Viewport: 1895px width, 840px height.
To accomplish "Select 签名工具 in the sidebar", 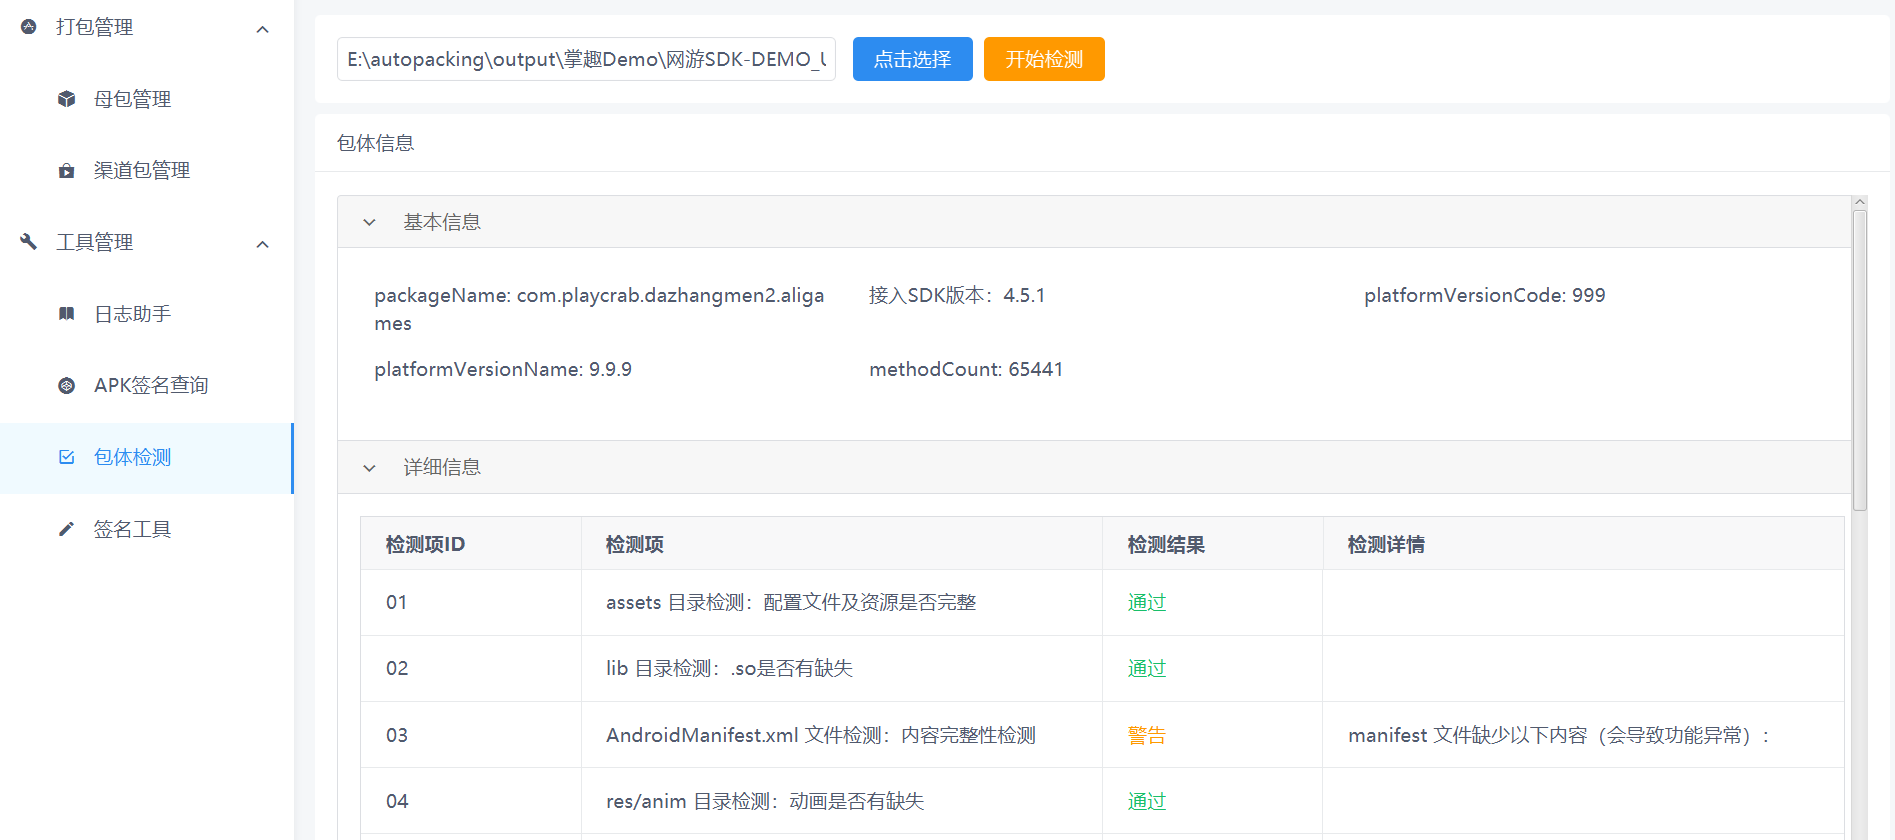I will point(132,529).
